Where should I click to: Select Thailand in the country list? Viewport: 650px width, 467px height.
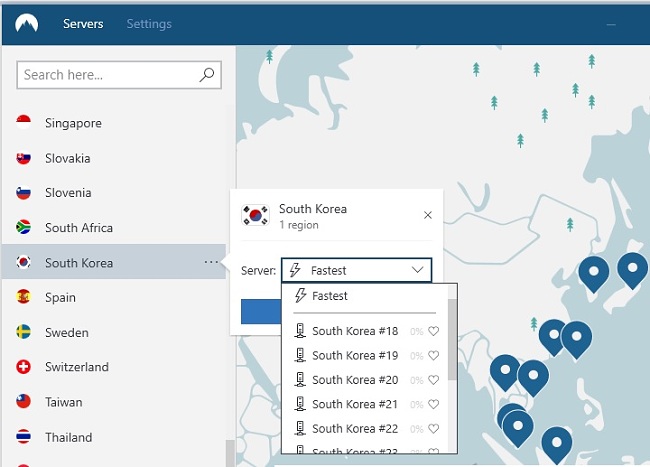point(114,437)
